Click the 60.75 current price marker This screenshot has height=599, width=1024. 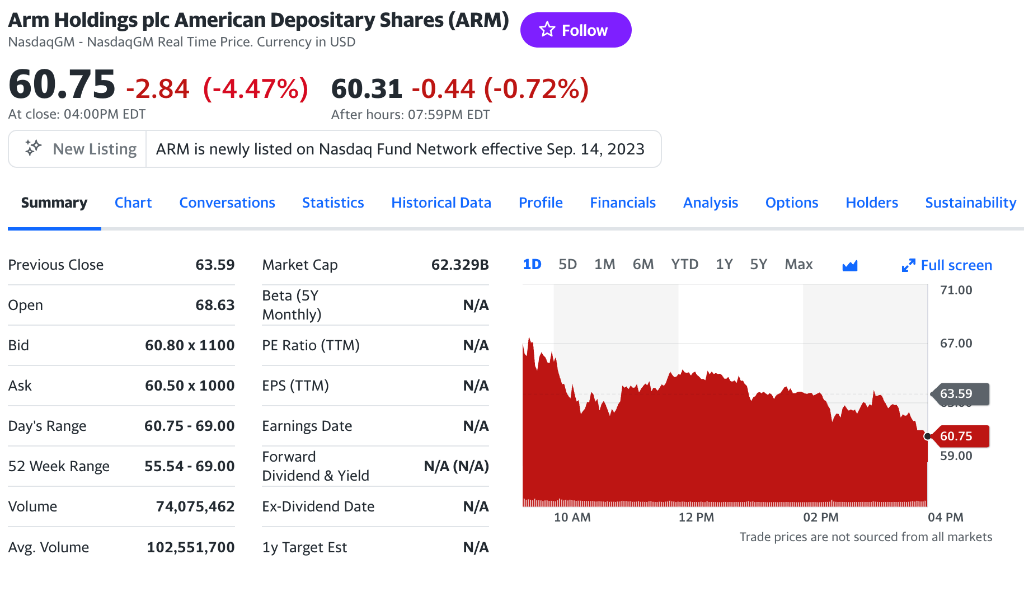click(x=958, y=436)
